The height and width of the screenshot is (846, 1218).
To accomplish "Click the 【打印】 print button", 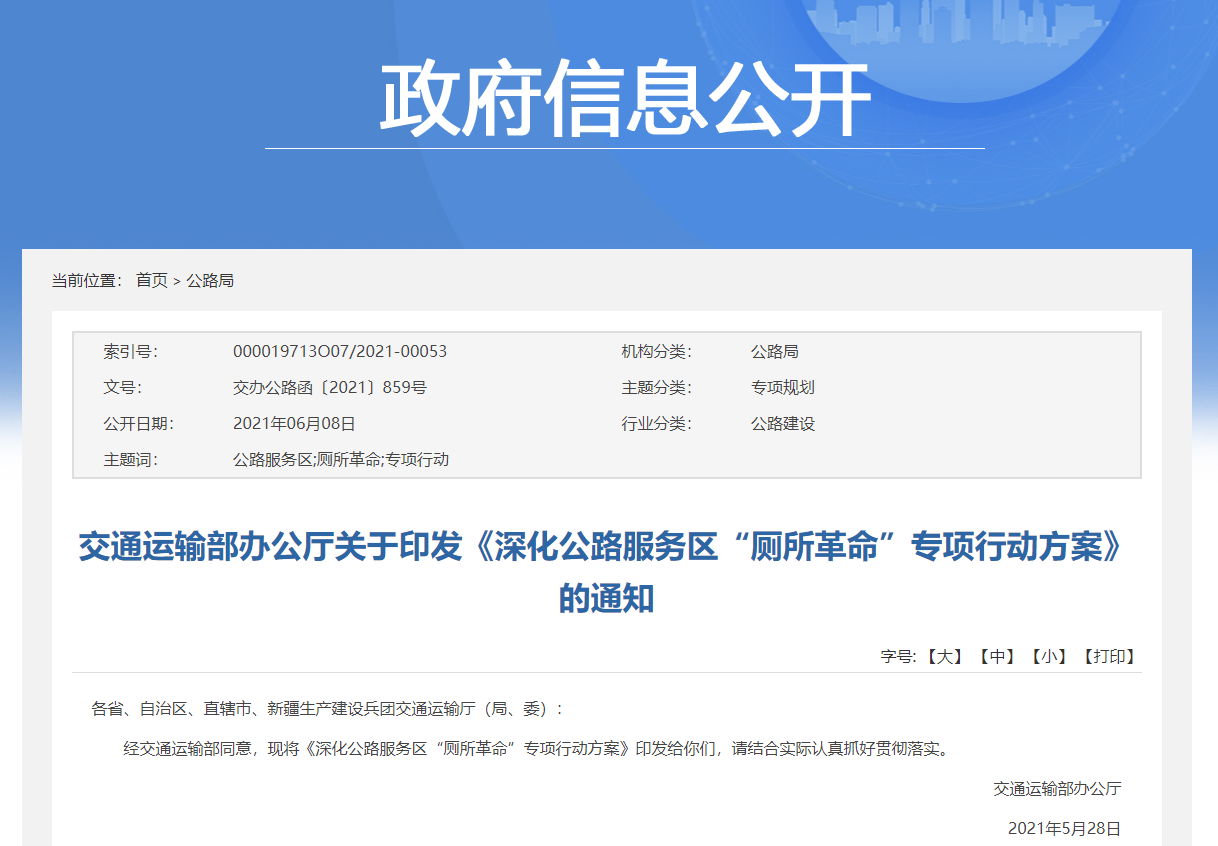I will 1109,657.
